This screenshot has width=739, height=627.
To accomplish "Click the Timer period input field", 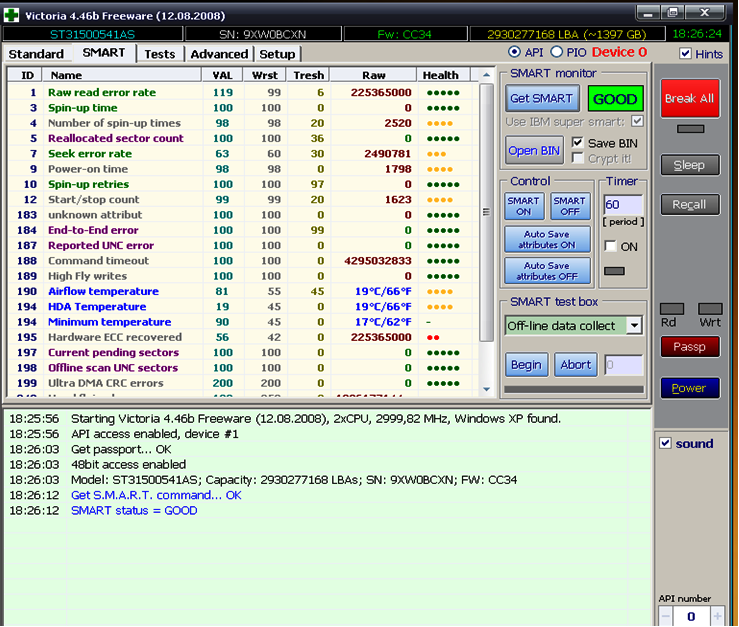I will (624, 205).
